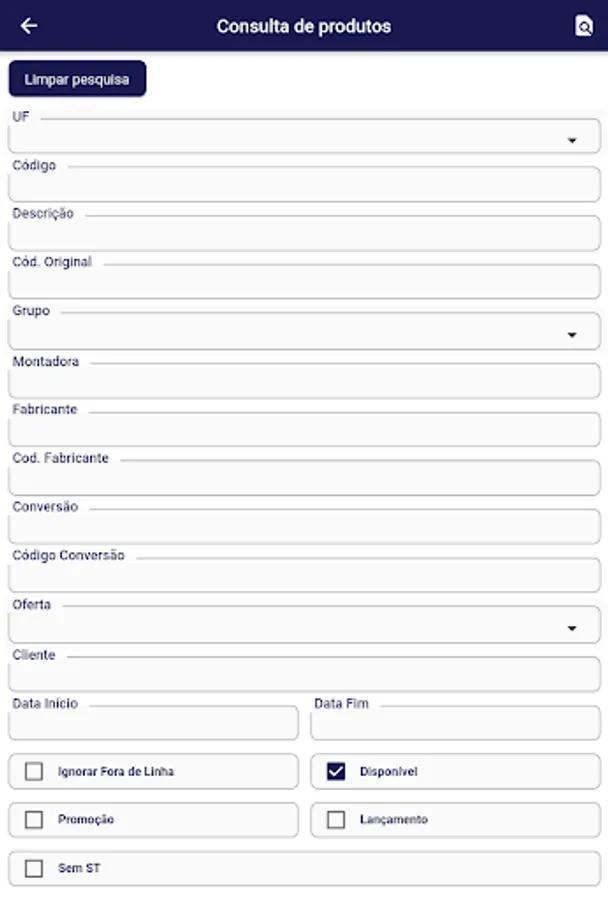Click into the Descrição field
608x900 pixels.
(x=304, y=234)
